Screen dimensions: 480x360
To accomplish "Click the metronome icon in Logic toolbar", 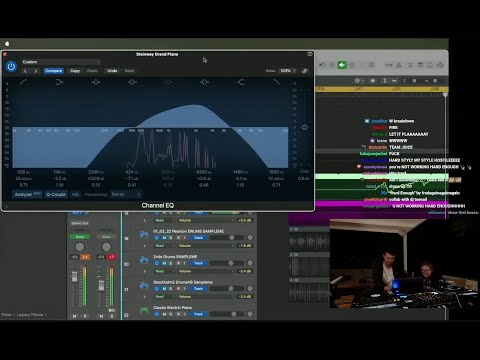I will pyautogui.click(x=398, y=65).
